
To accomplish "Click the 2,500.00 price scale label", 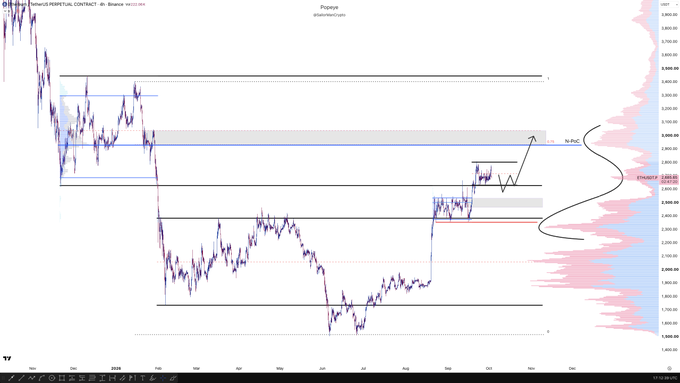I will click(x=670, y=203).
